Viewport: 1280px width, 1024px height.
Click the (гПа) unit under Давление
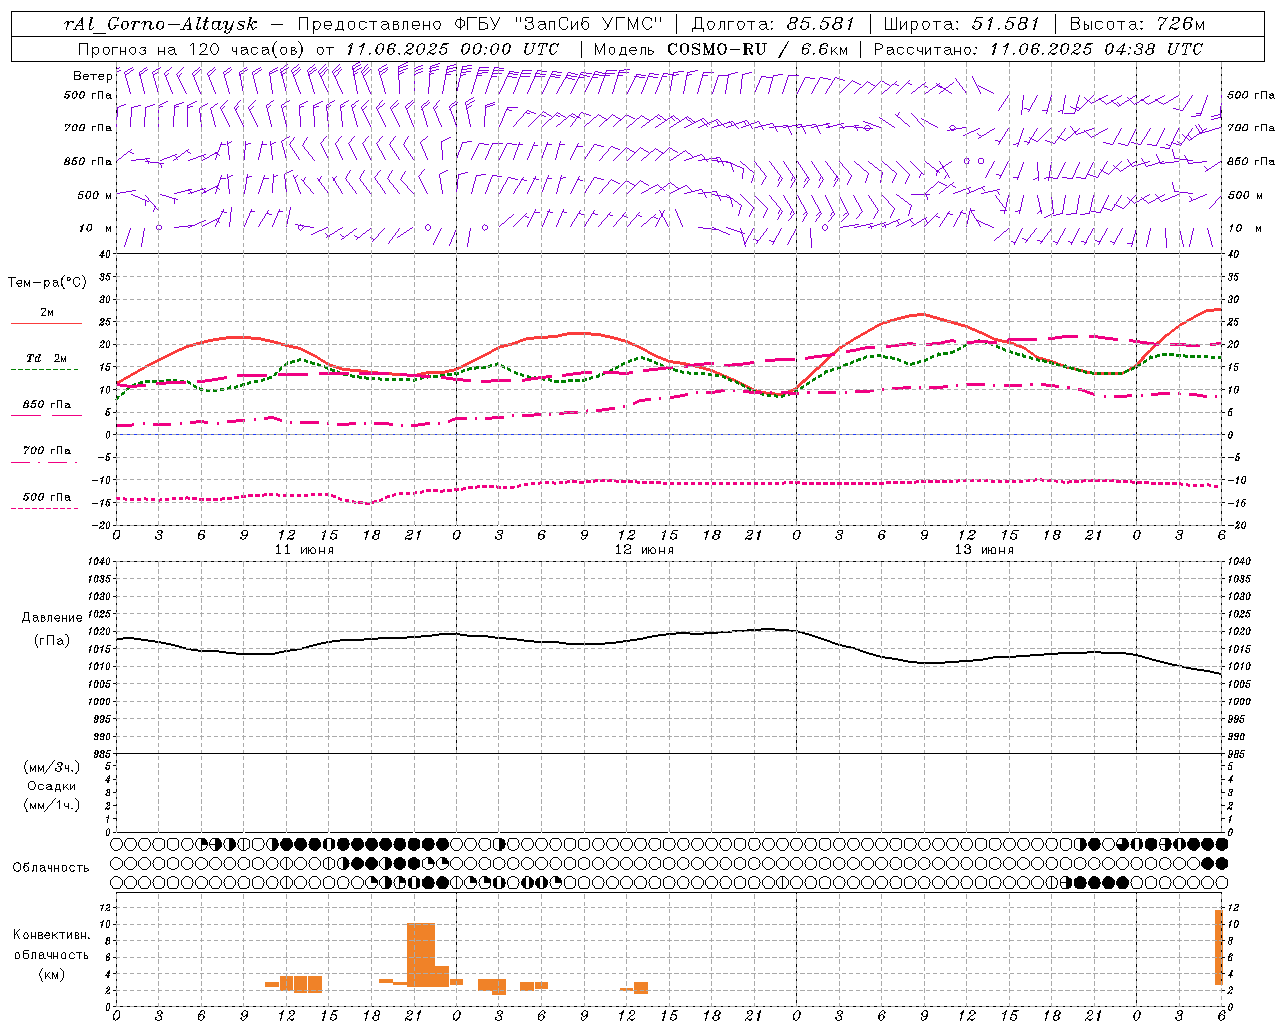(52, 641)
